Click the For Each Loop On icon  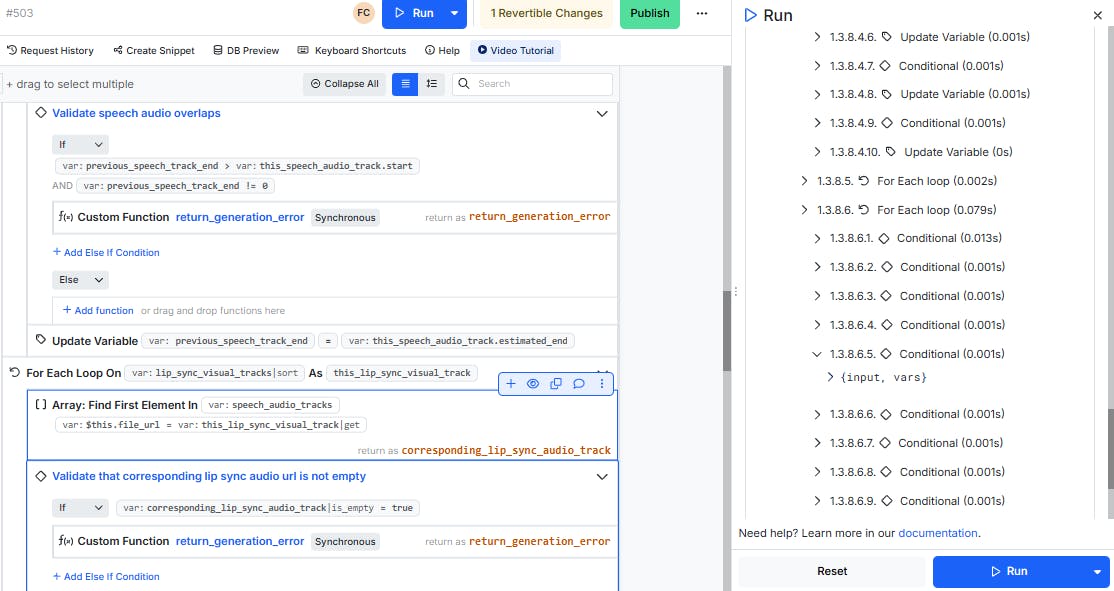pos(14,372)
